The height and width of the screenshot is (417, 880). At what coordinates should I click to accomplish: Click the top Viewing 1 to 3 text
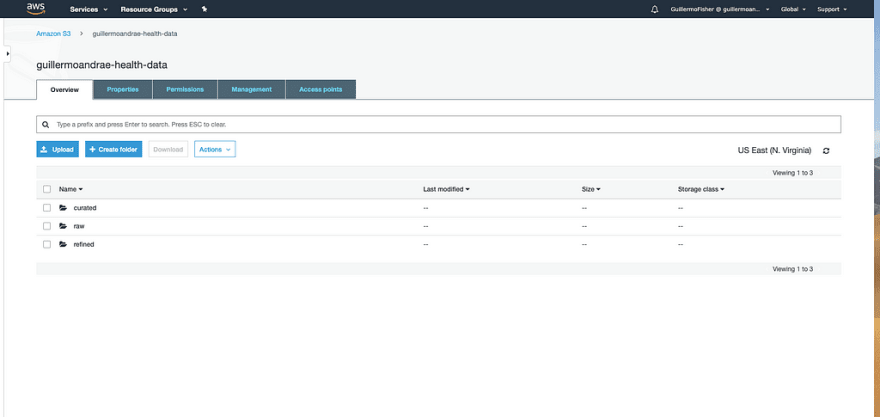point(792,173)
